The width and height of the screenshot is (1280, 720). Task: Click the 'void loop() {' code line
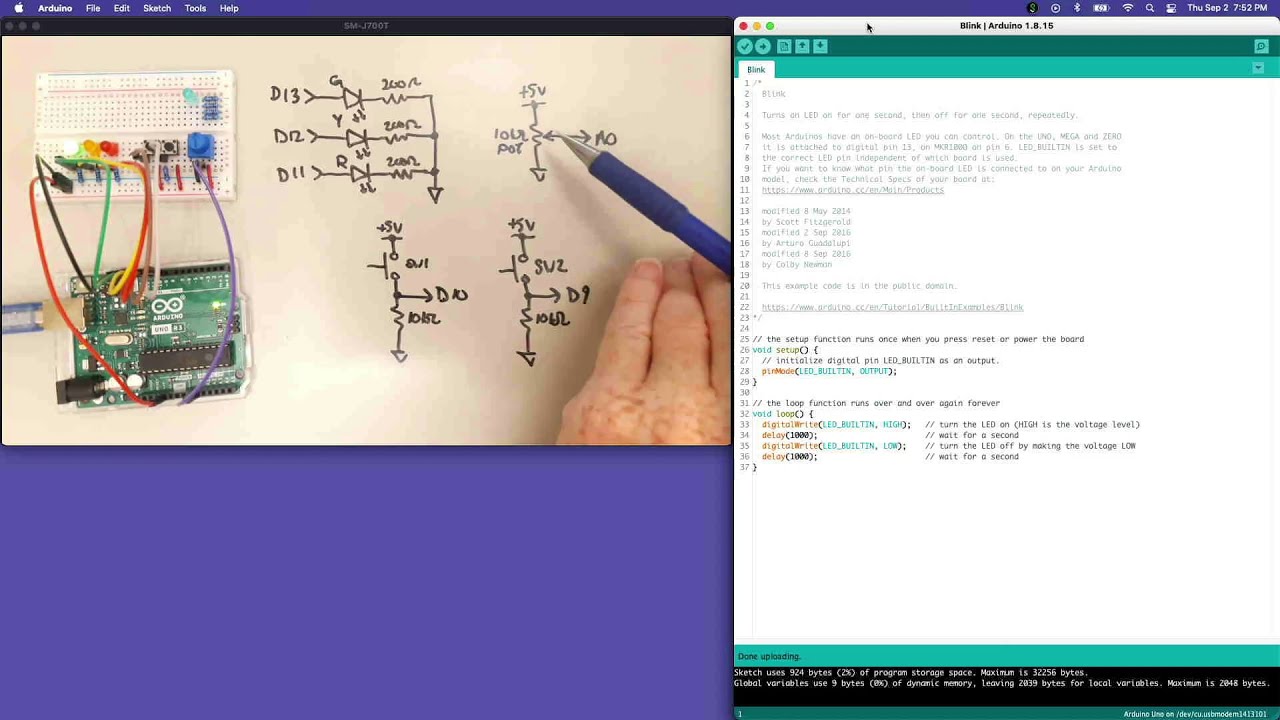point(782,414)
